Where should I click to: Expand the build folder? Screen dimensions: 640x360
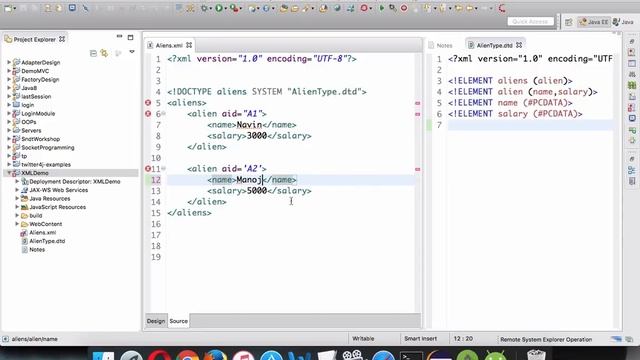click(x=17, y=215)
